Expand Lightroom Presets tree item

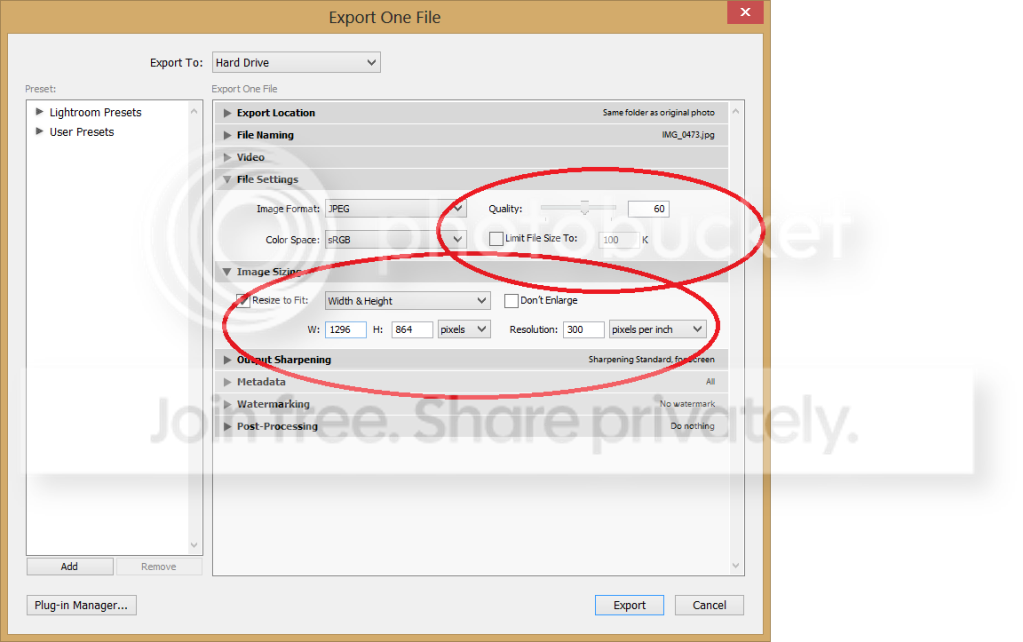[x=40, y=112]
